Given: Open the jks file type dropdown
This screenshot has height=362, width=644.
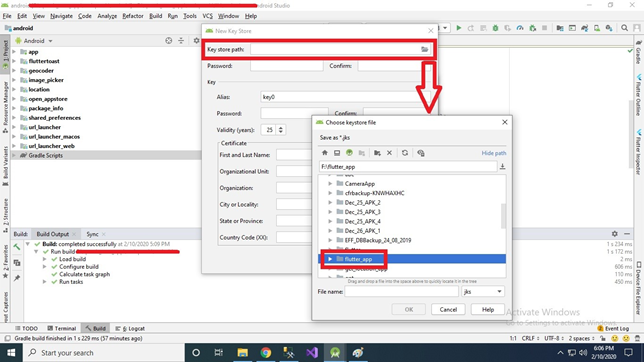Looking at the screenshot, I should tap(482, 292).
